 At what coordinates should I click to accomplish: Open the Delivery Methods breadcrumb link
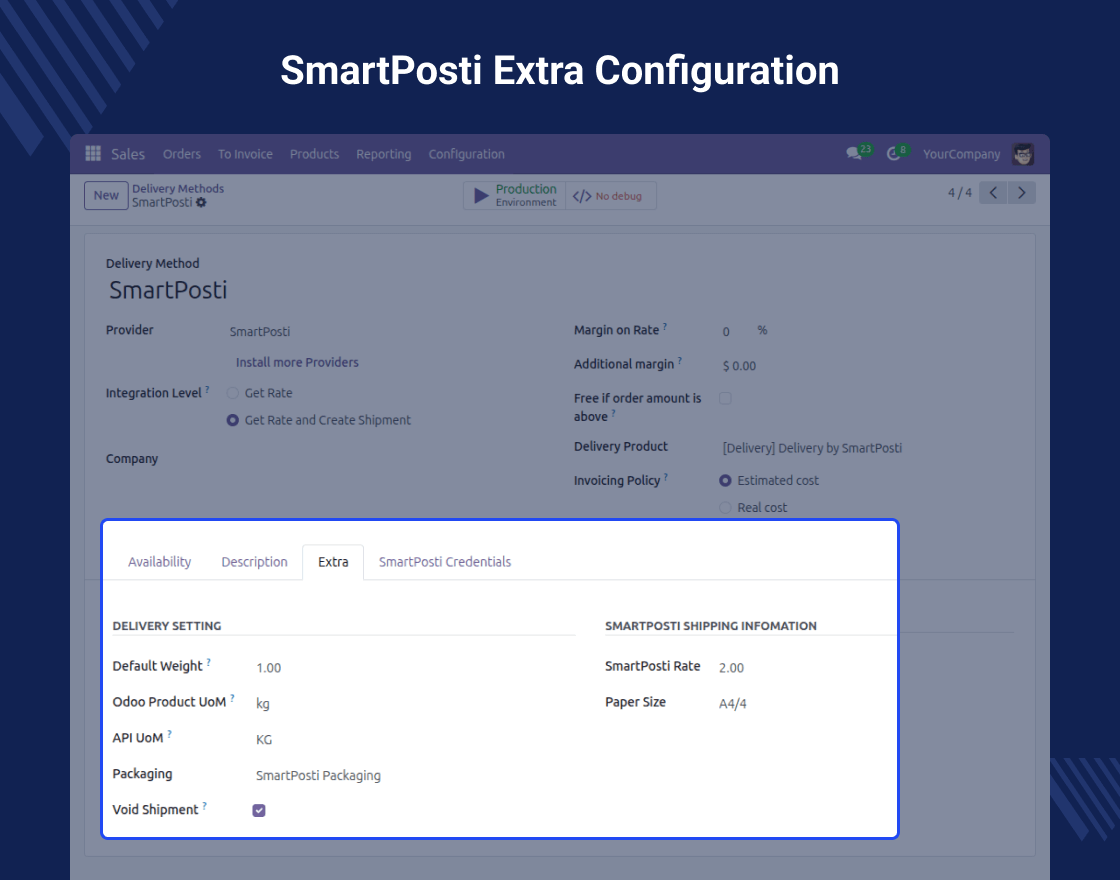[178, 189]
